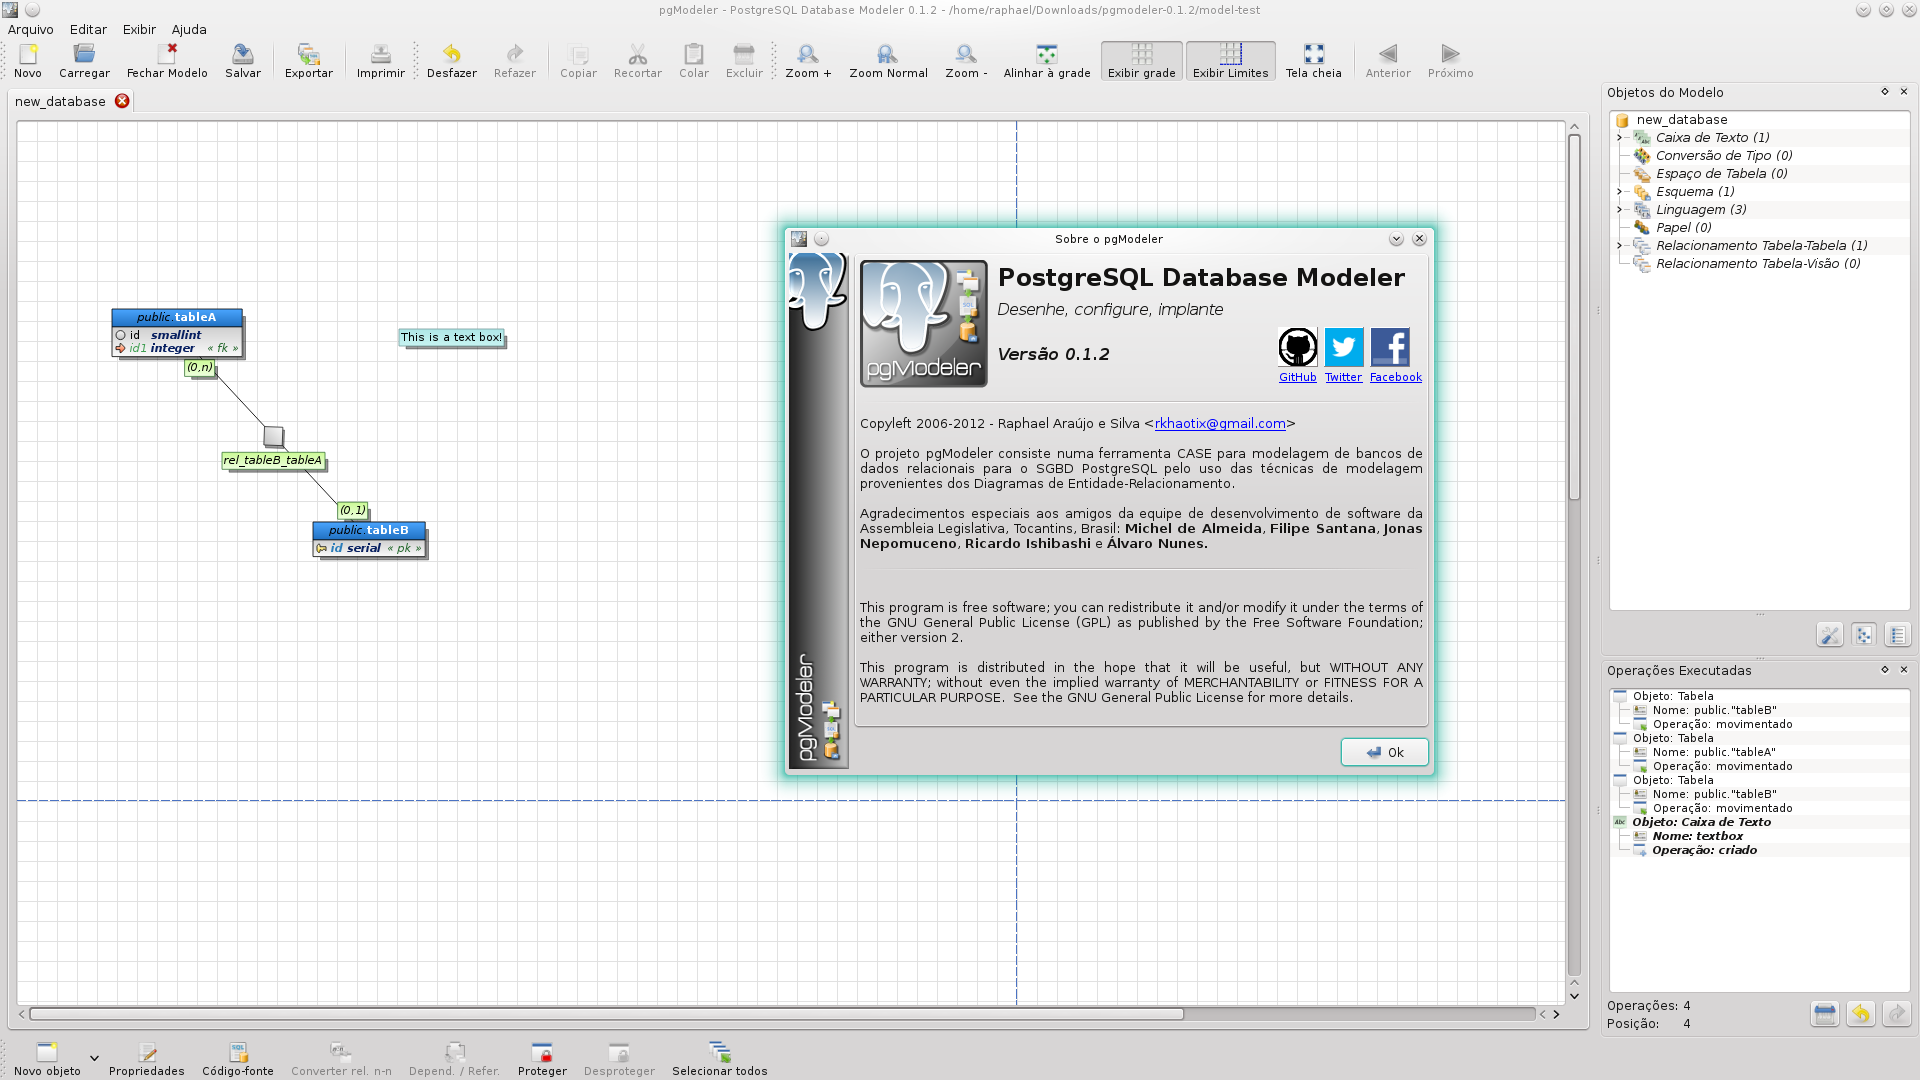The width and height of the screenshot is (1920, 1080).
Task: Click the Colar toolbar icon
Action: [x=694, y=54]
